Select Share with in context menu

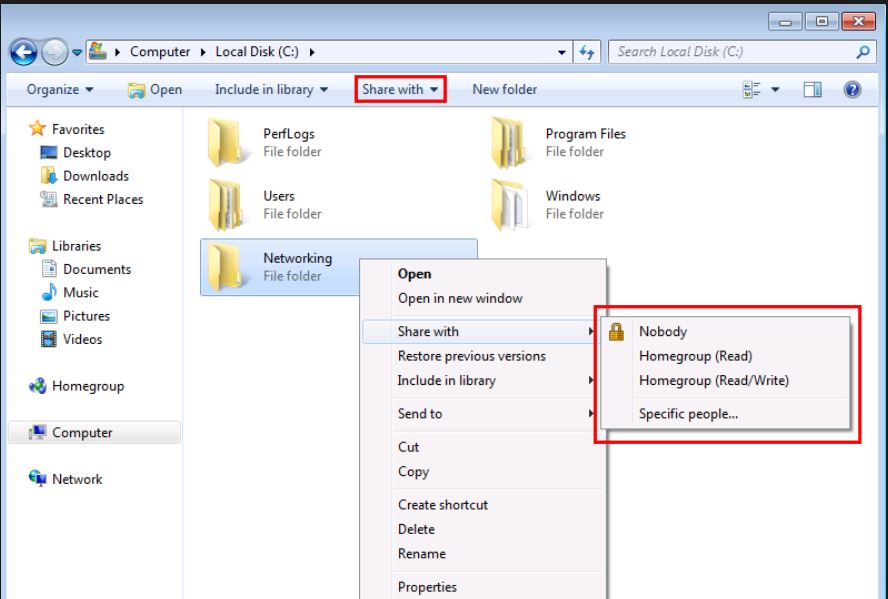tap(480, 332)
